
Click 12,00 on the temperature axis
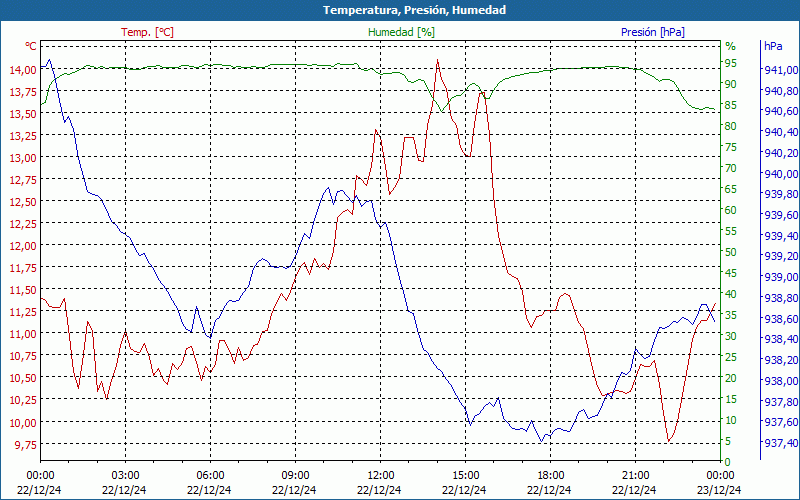[23, 245]
